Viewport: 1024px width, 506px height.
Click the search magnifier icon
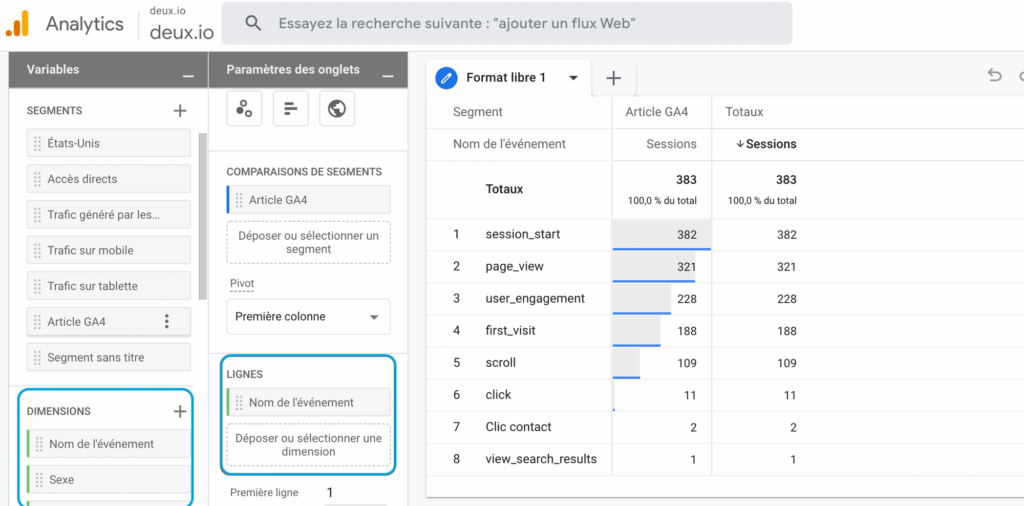click(253, 24)
